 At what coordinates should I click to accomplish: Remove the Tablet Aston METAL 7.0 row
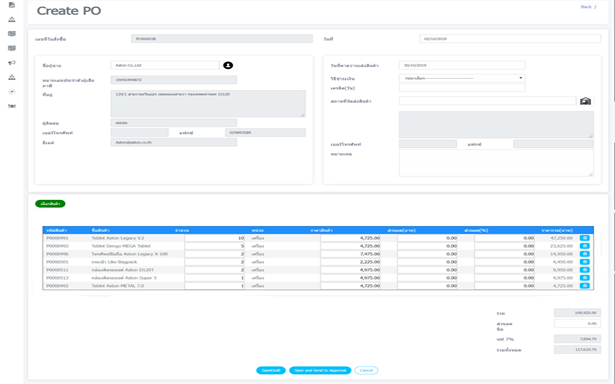[584, 286]
